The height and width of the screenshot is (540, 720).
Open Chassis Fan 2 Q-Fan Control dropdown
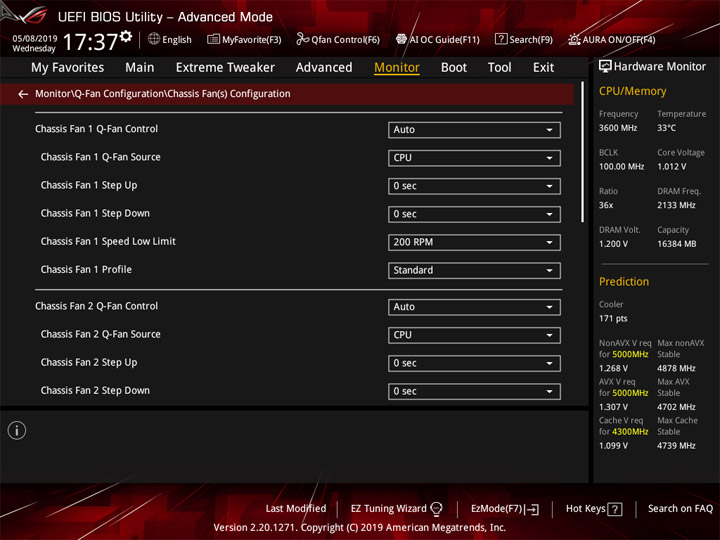point(474,307)
